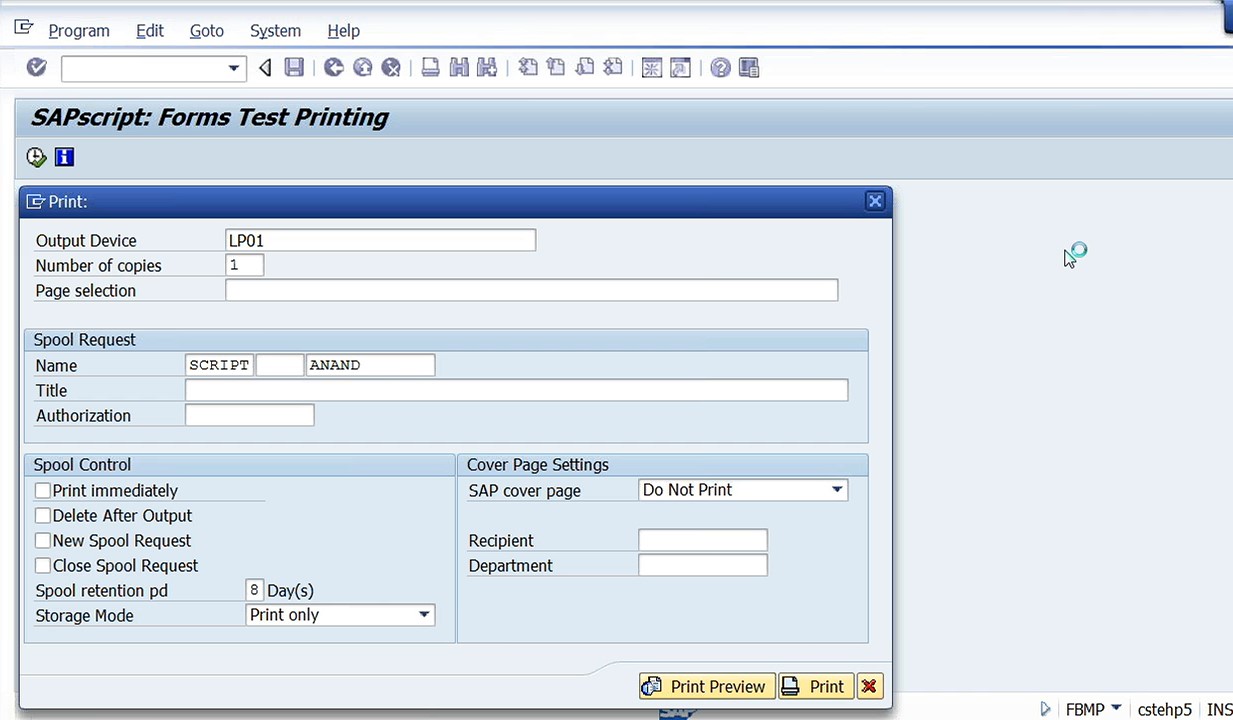The image size is (1233, 720).
Task: Click the command field input box
Action: [x=144, y=68]
